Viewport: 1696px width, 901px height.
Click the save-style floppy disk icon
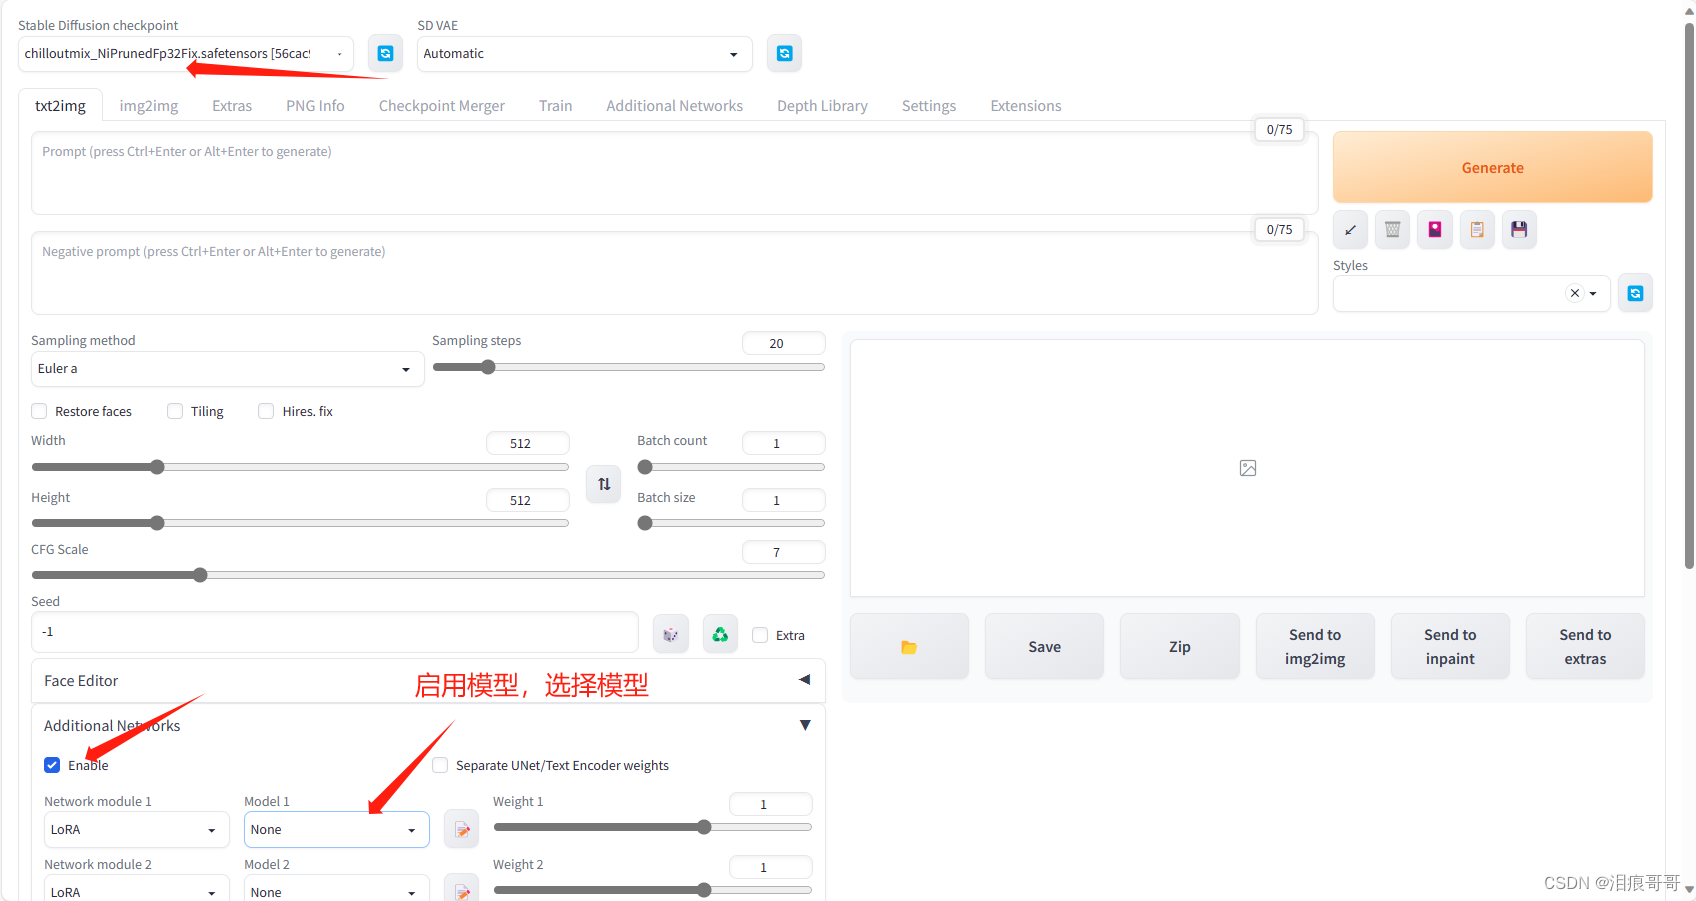1519,229
